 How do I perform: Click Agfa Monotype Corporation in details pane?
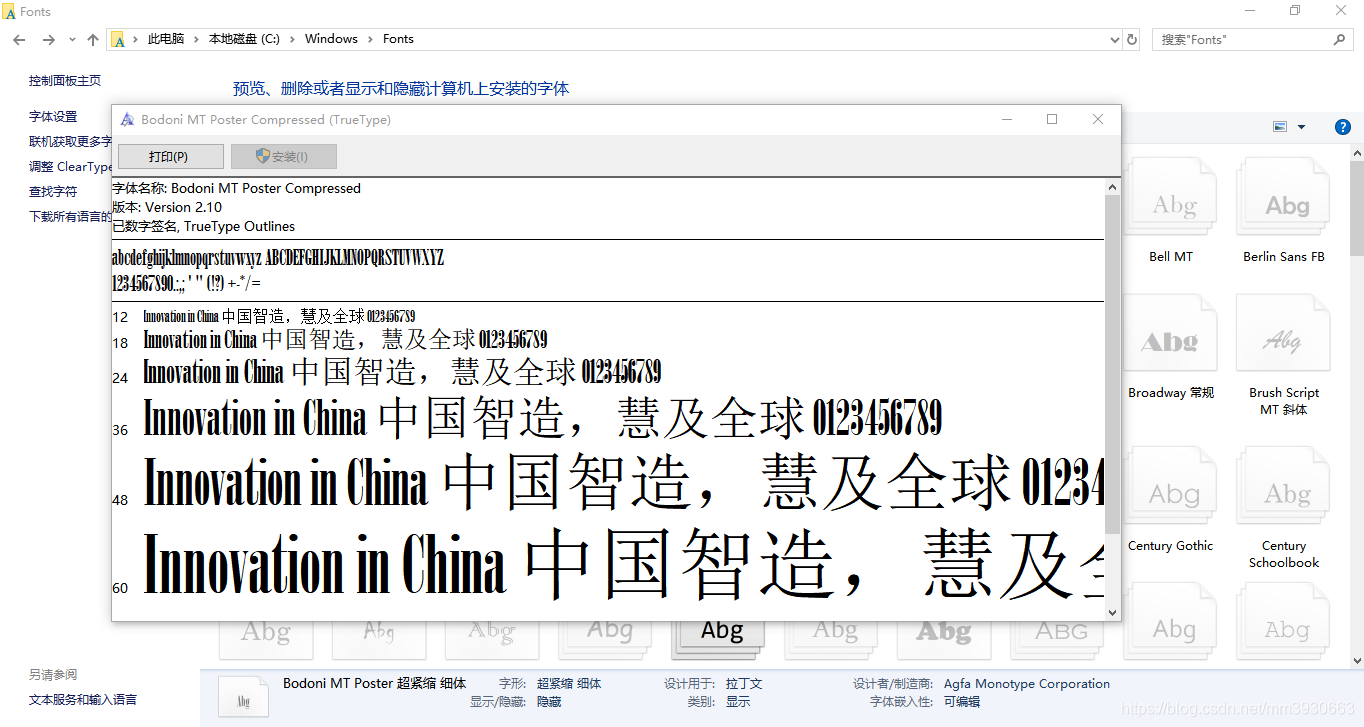1027,684
